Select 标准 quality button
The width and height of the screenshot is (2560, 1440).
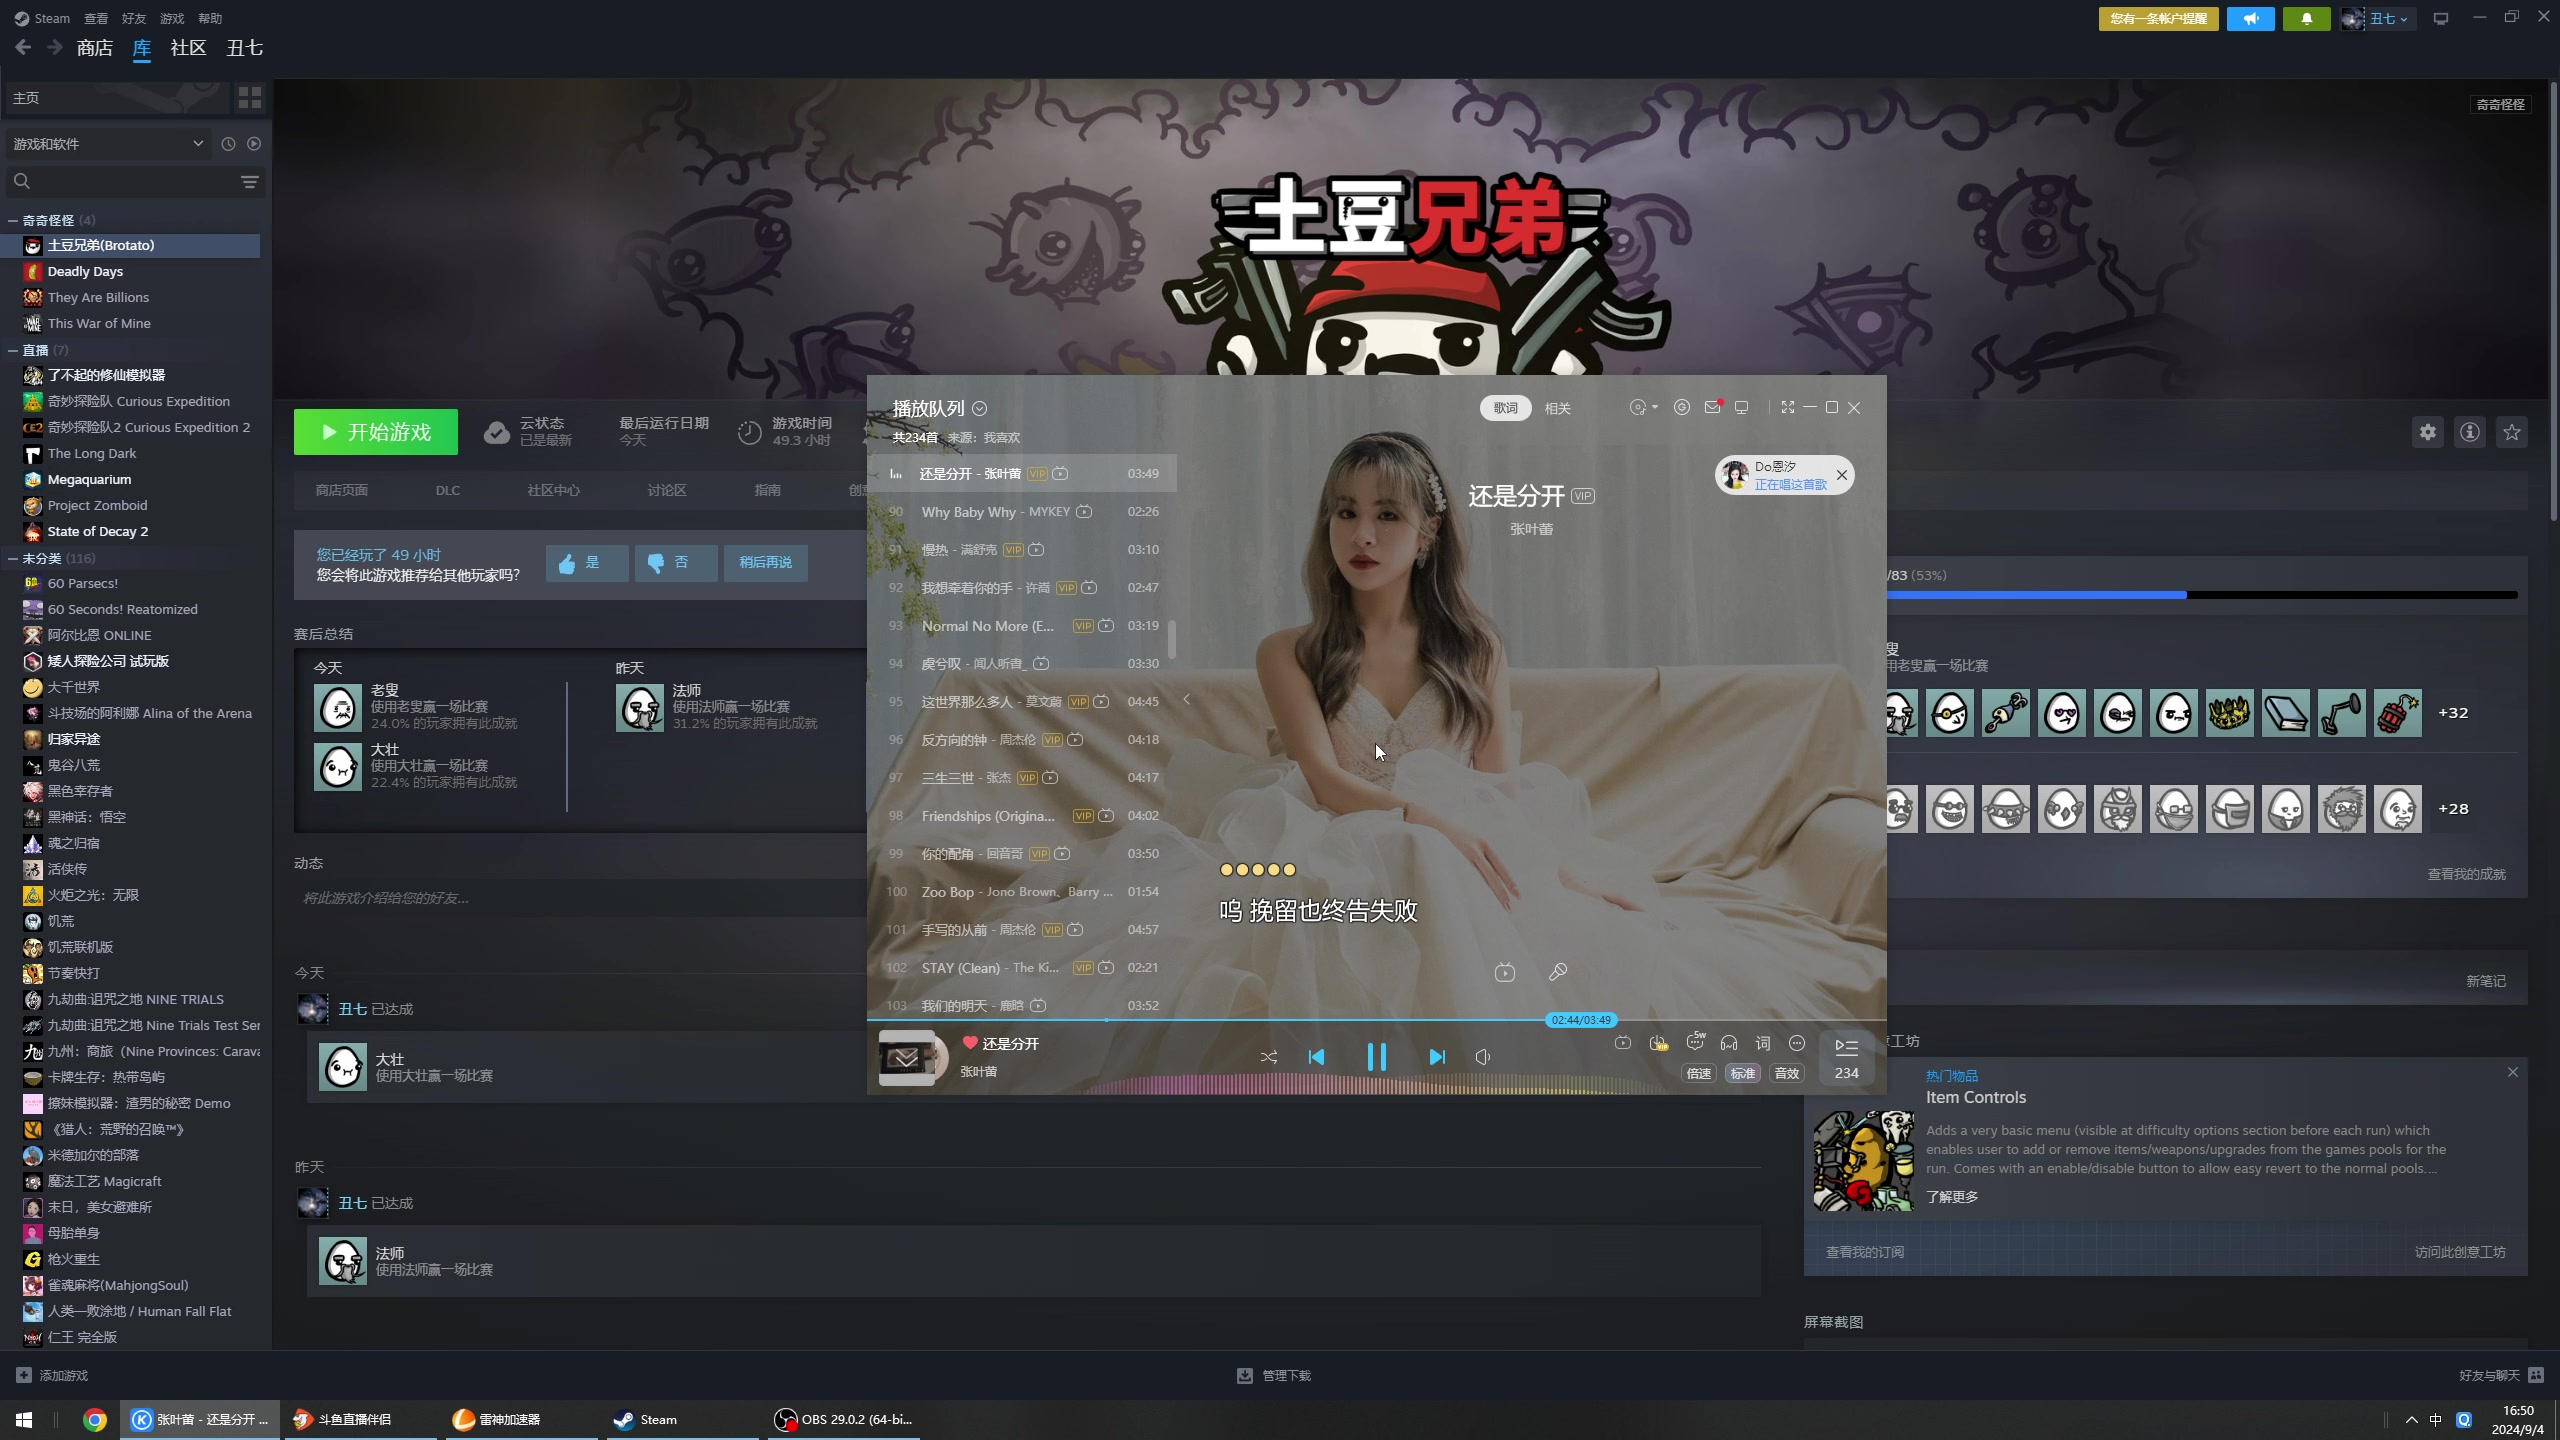point(1743,1073)
